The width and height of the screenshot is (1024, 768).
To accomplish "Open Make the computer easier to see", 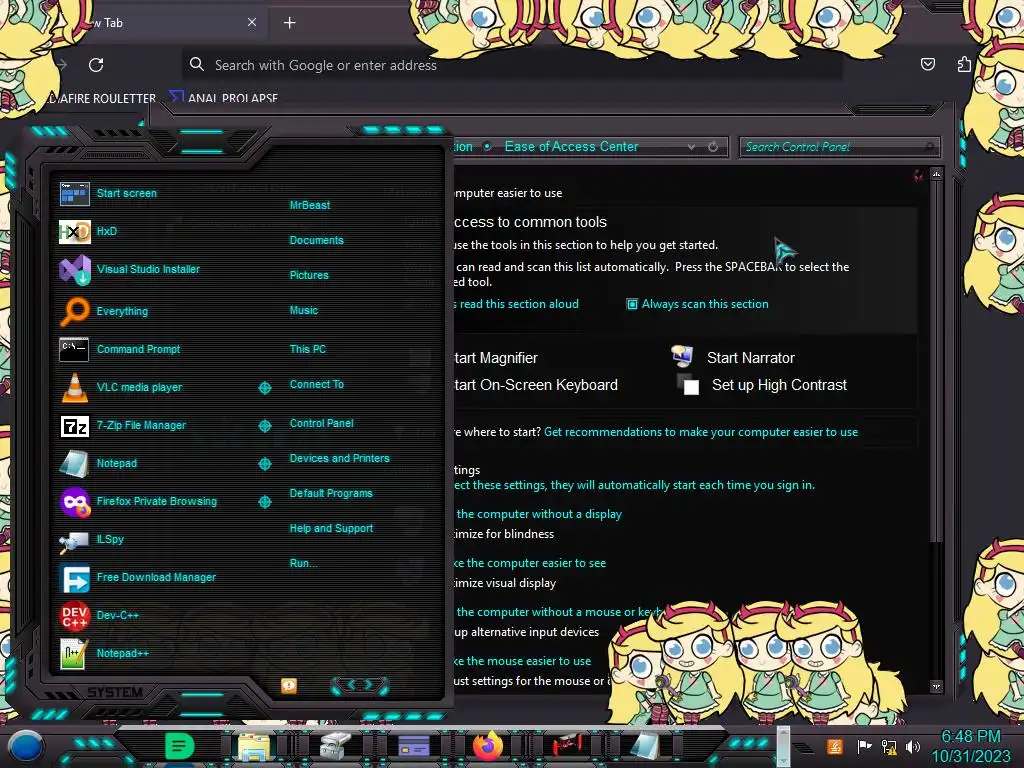I will coord(530,563).
